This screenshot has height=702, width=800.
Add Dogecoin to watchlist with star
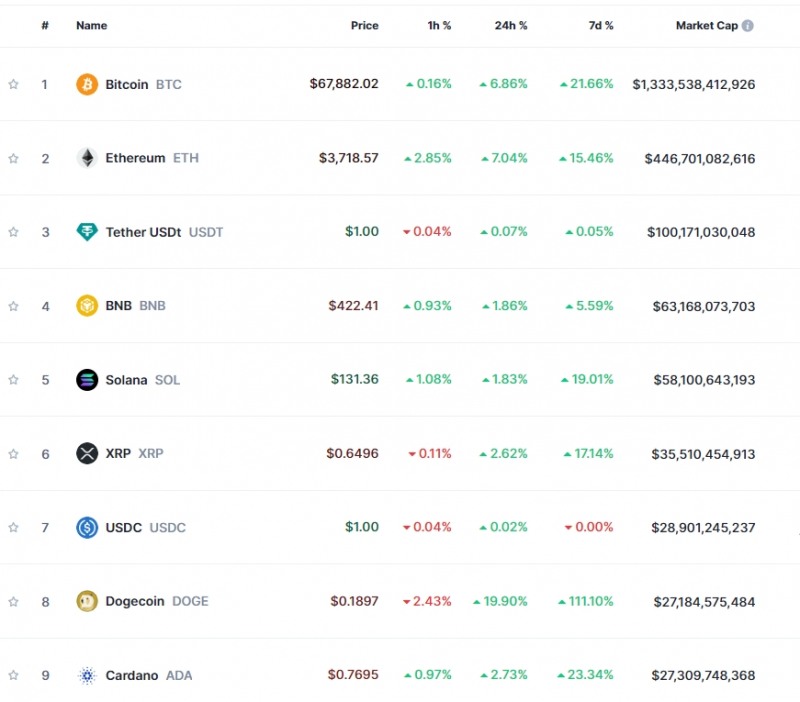pos(14,601)
